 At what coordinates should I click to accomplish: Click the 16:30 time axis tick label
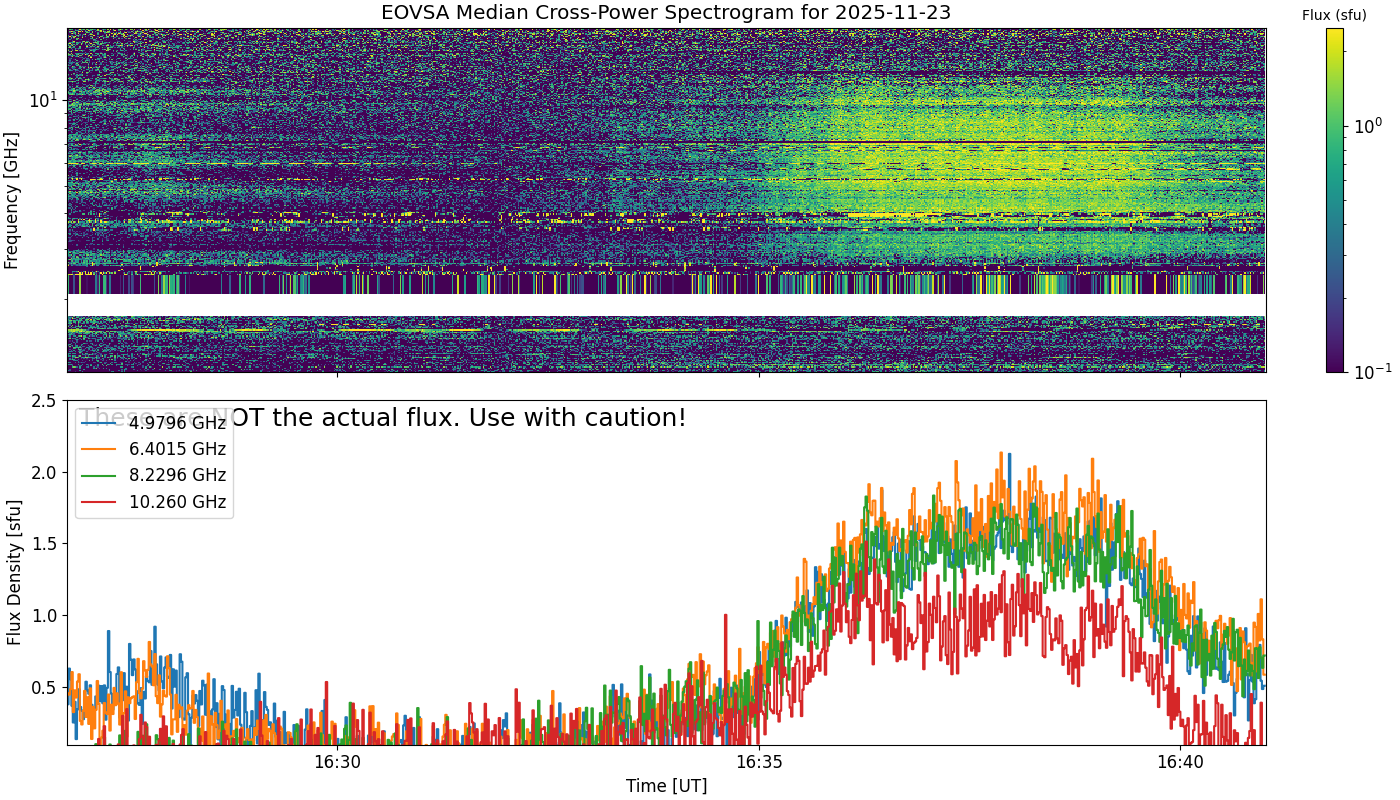point(337,763)
